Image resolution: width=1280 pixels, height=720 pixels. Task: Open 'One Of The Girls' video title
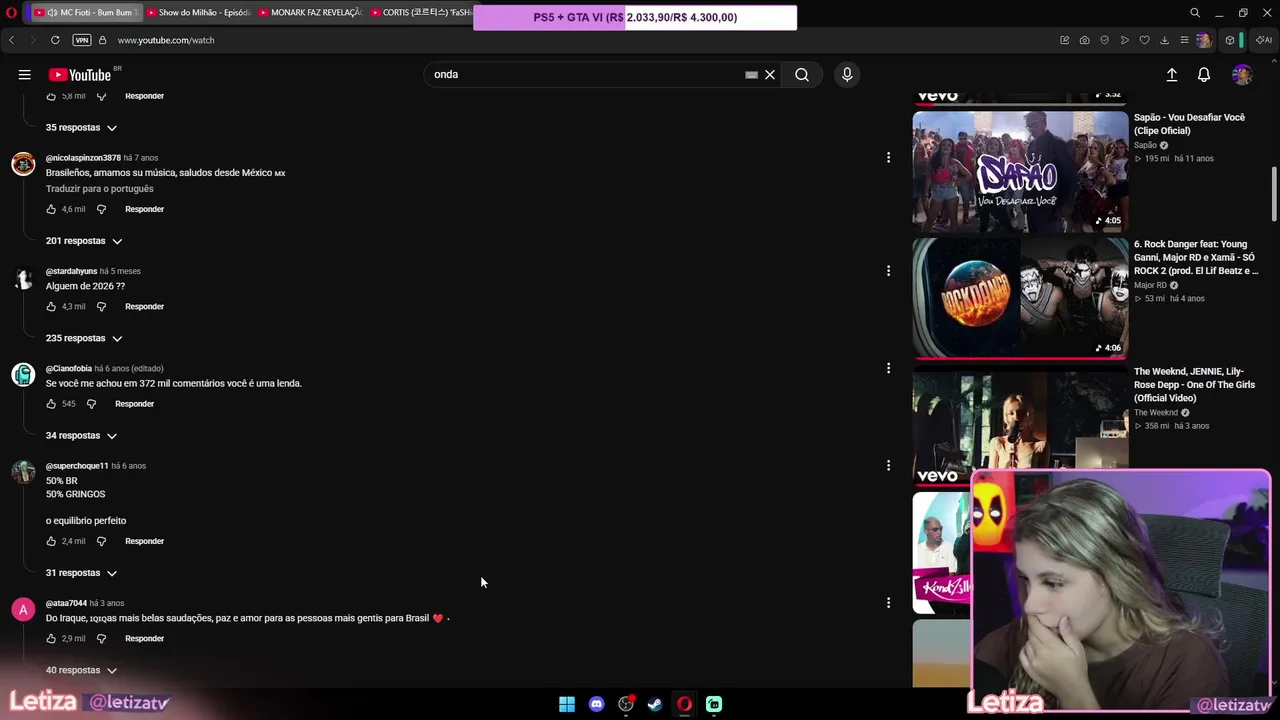coord(1194,385)
